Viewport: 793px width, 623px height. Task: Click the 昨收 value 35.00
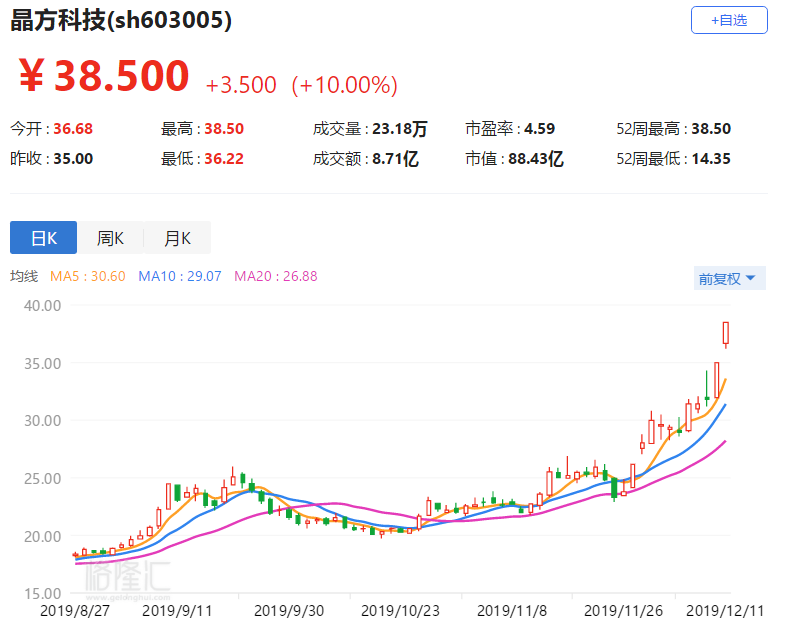(73, 159)
